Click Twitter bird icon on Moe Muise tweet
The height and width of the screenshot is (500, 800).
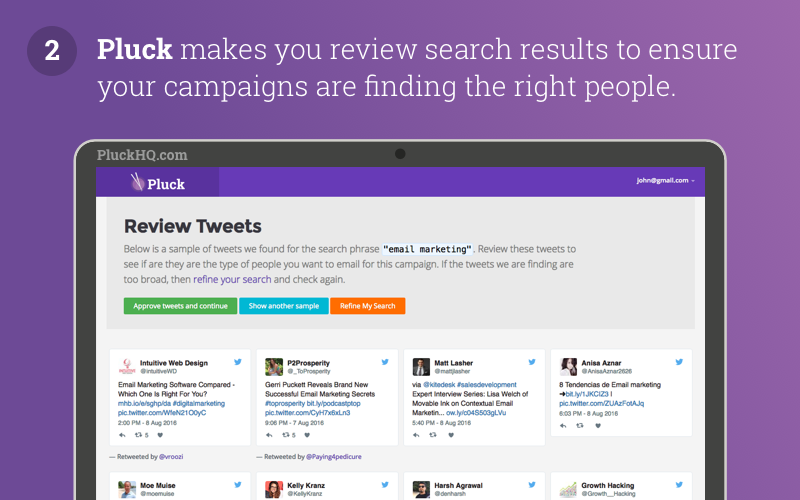[238, 485]
